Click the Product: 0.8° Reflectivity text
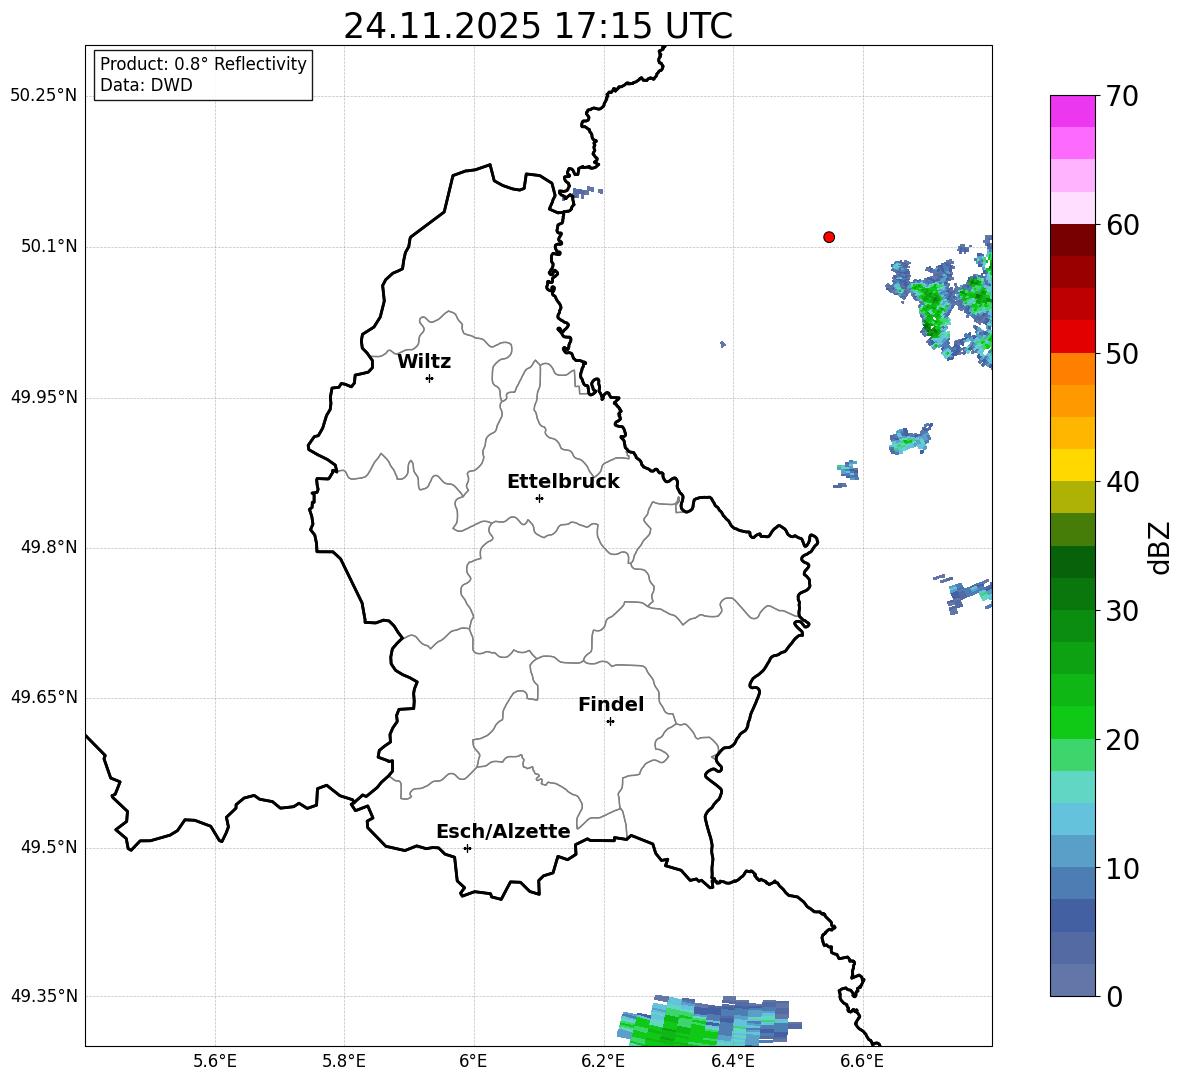1184x1081 pixels. [203, 64]
